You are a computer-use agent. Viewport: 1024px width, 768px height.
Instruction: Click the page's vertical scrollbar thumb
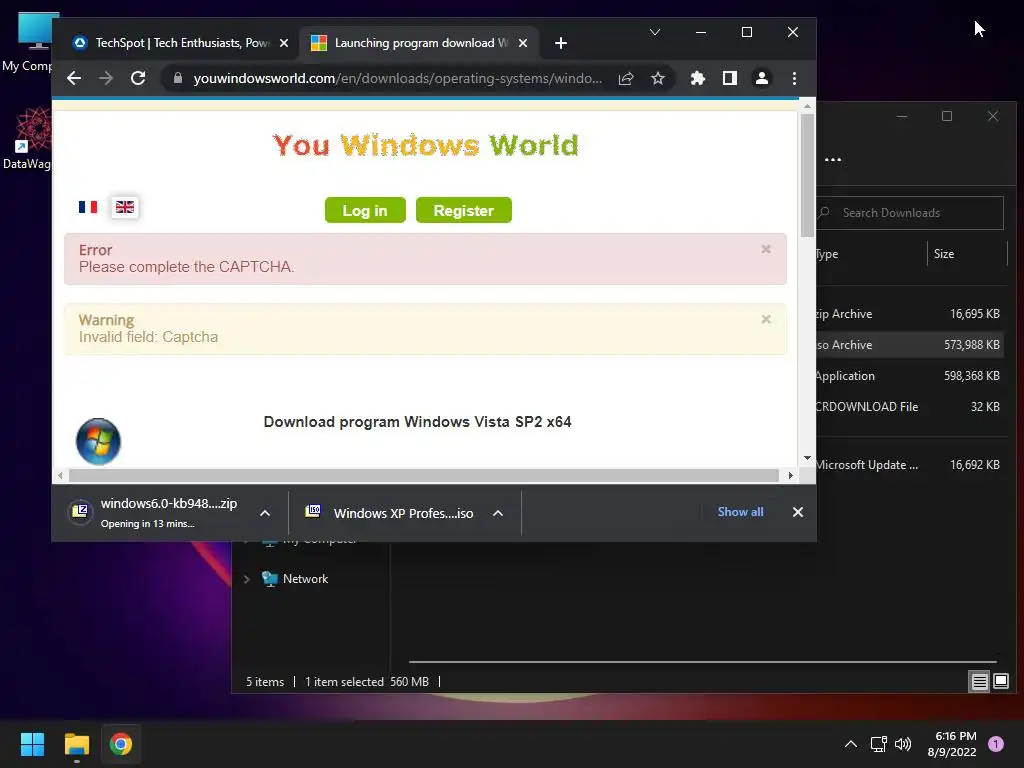pyautogui.click(x=807, y=176)
